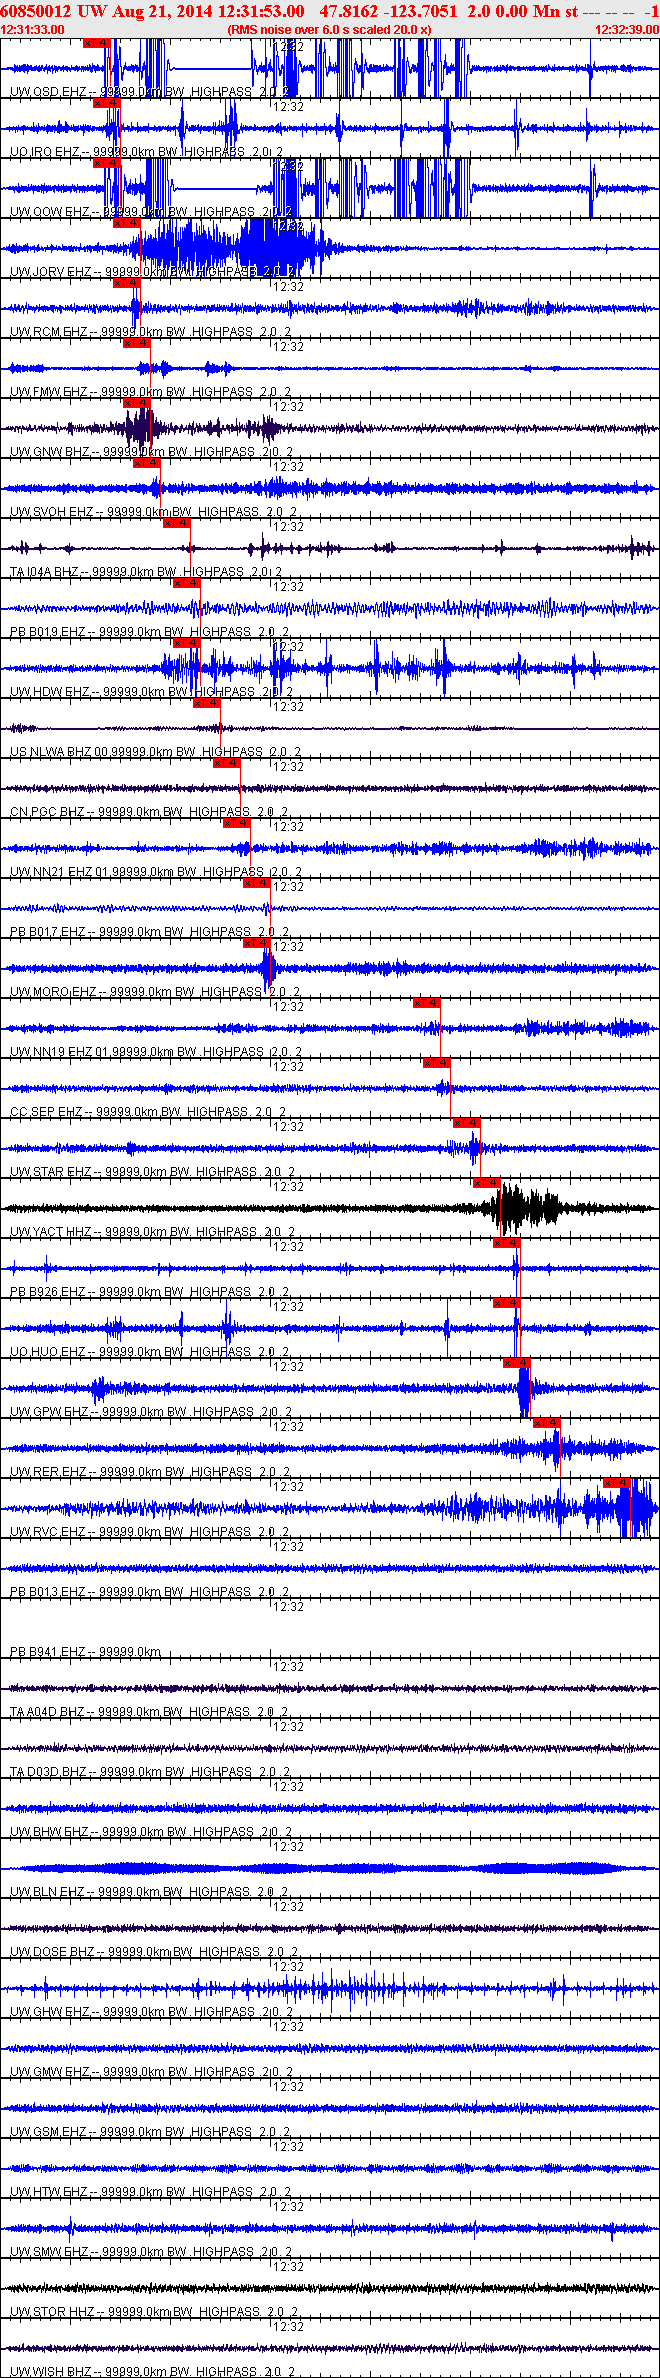This screenshot has width=660, height=2378.
Task: Click red pick marker on UW.YACT trace
Action: click(x=487, y=1183)
